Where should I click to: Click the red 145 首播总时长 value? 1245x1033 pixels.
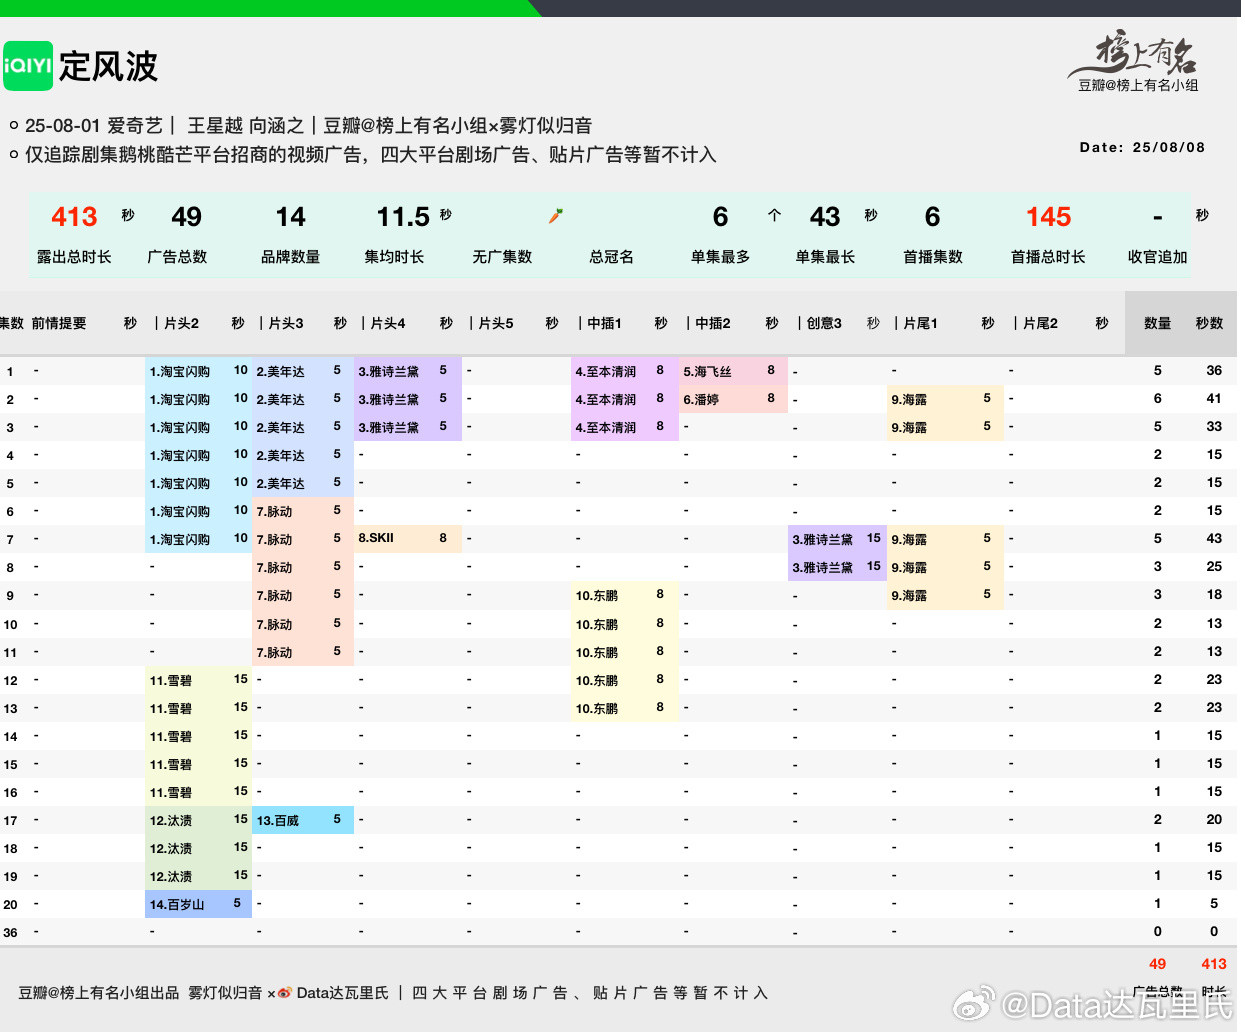coord(1048,217)
